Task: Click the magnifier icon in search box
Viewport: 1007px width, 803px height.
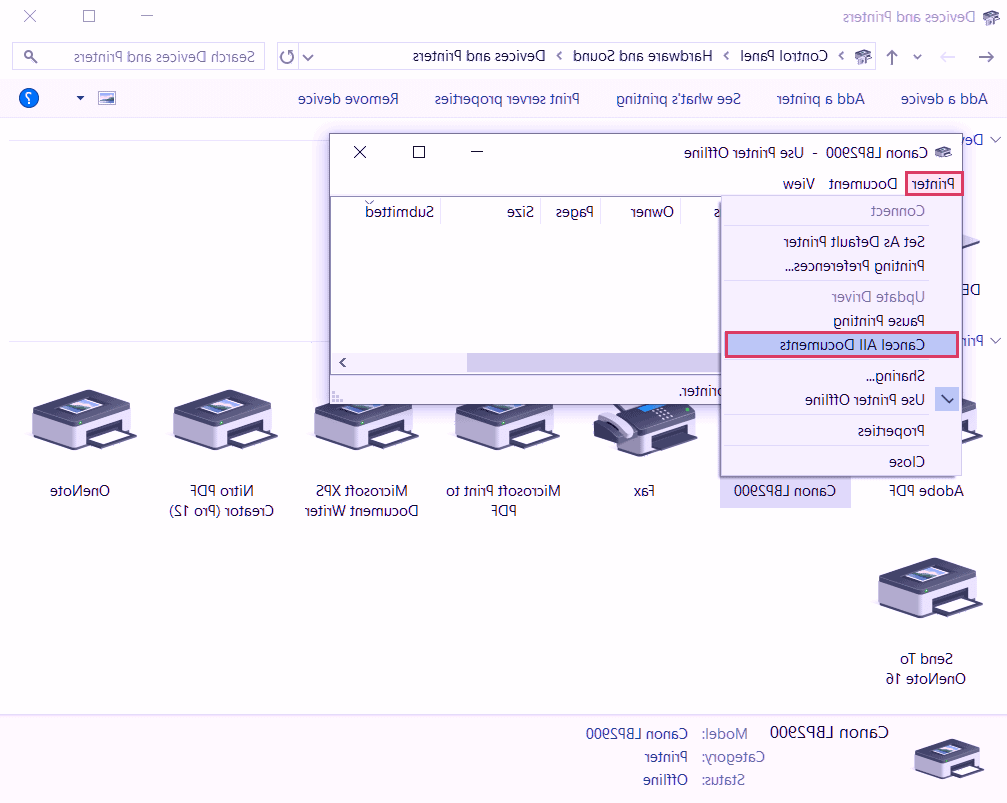Action: 30,57
